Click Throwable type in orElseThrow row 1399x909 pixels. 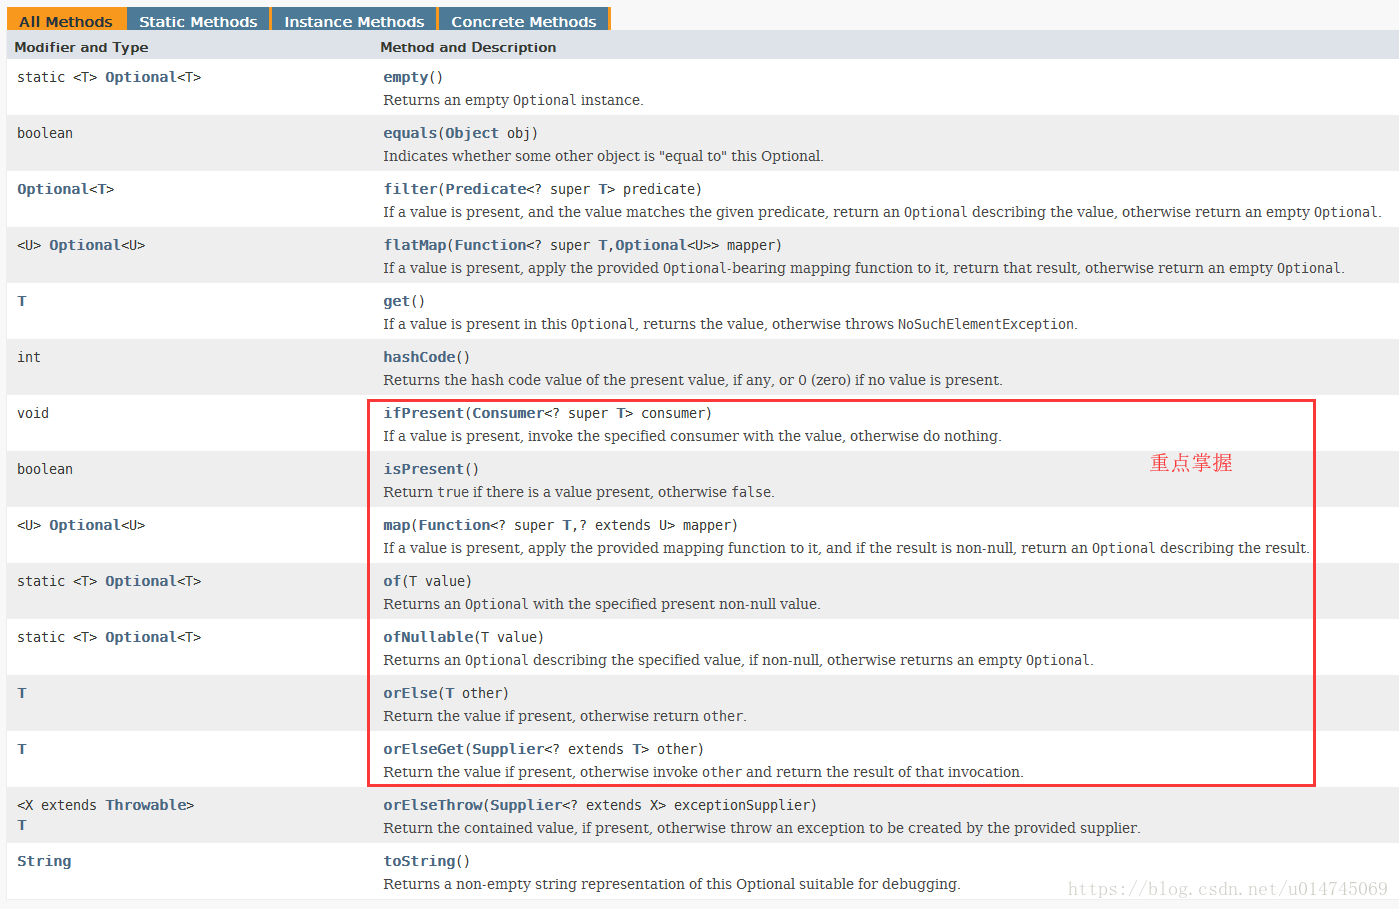(145, 805)
